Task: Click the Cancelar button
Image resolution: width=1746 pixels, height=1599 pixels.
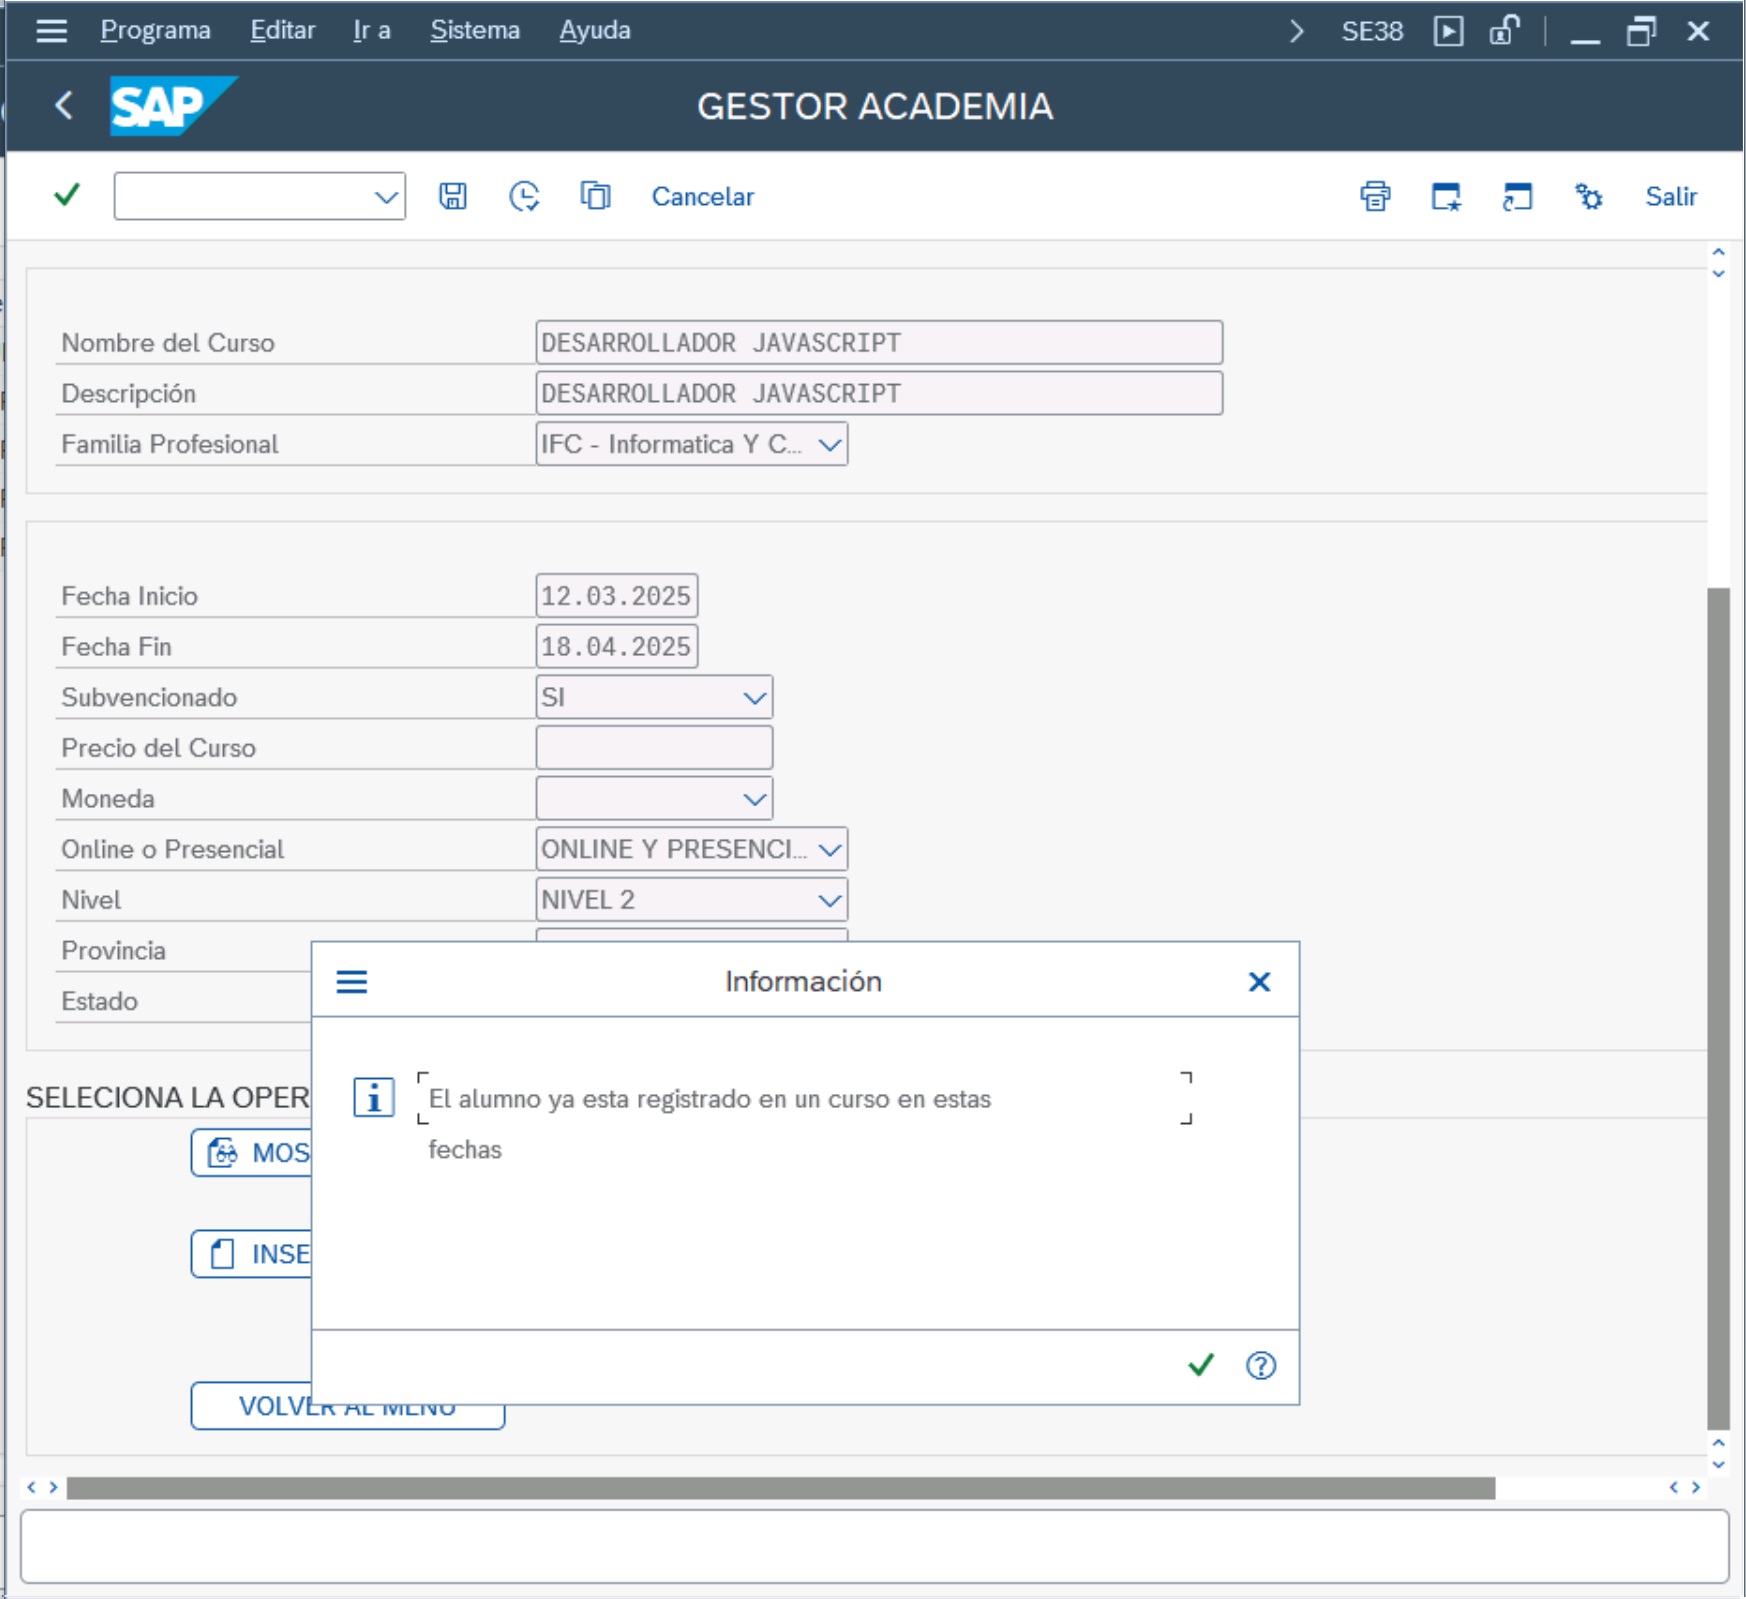Action: pos(703,196)
